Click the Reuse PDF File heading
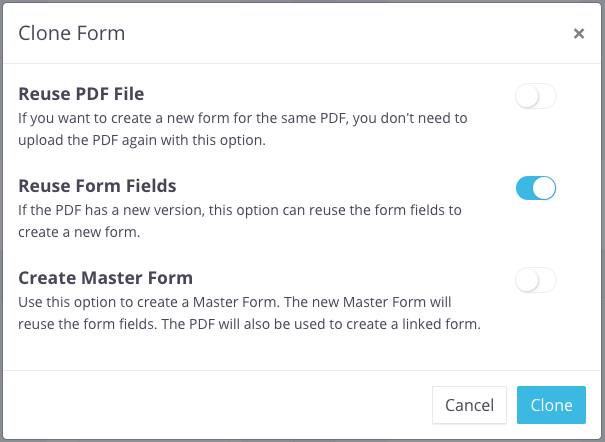The image size is (605, 442). click(x=81, y=94)
